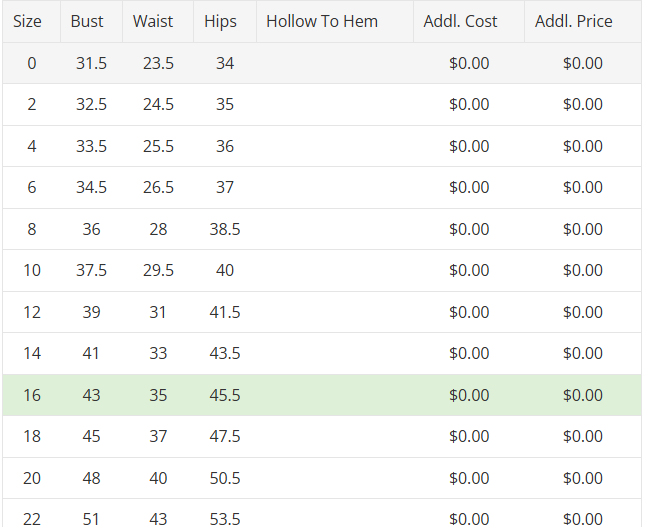Click the Addl. Cost cell for size 8

pos(469,229)
